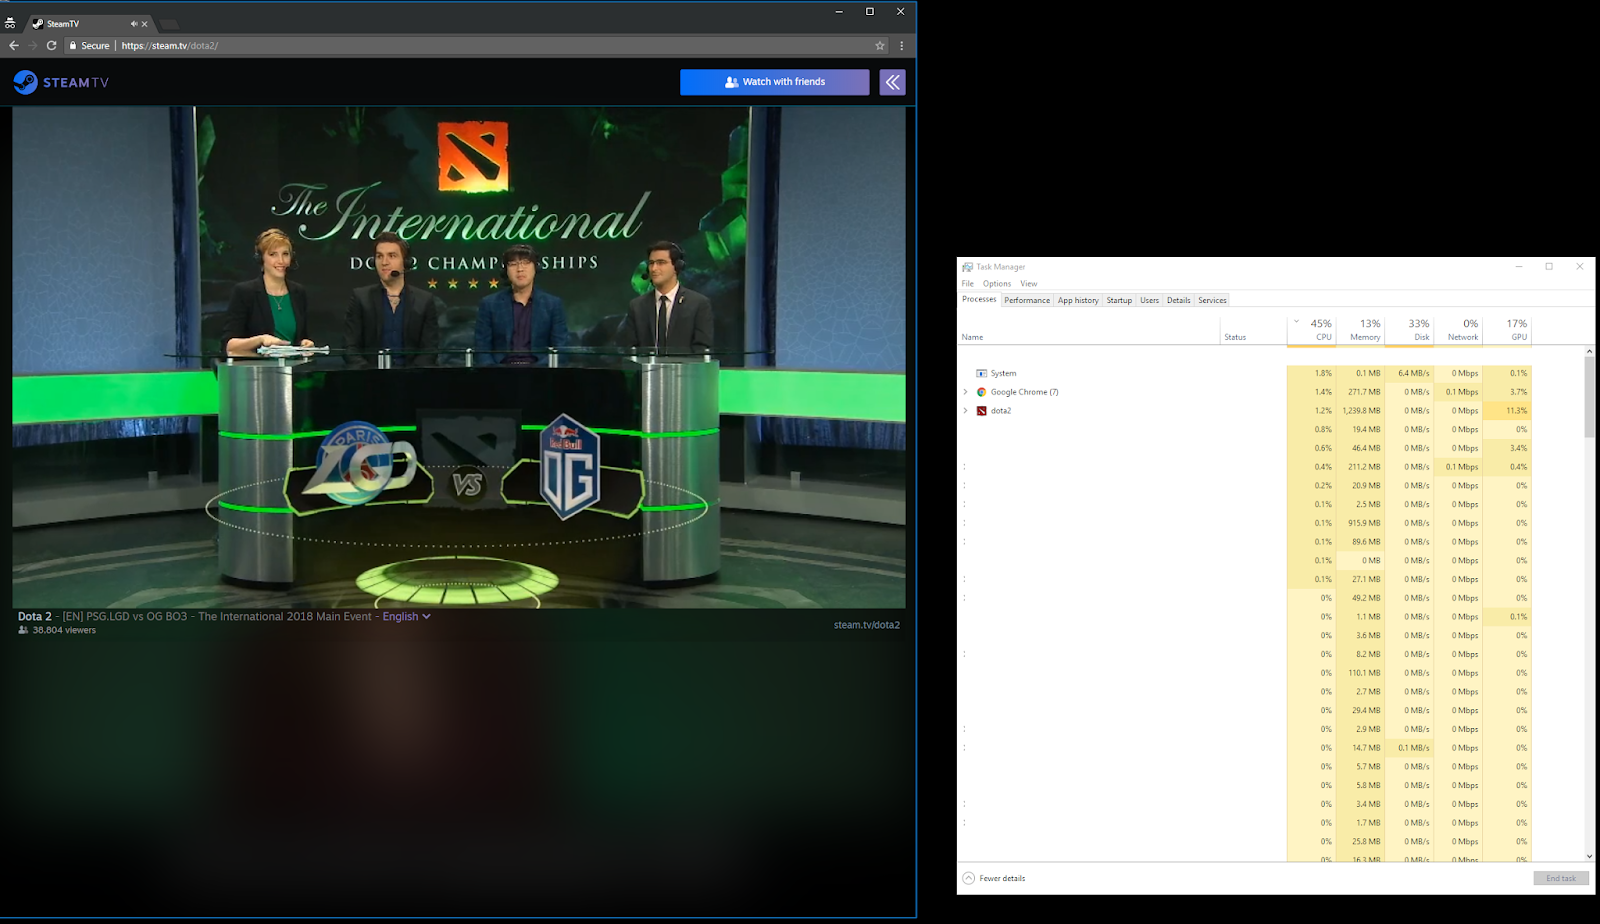
Task: Select the System process row
Action: 1245,373
